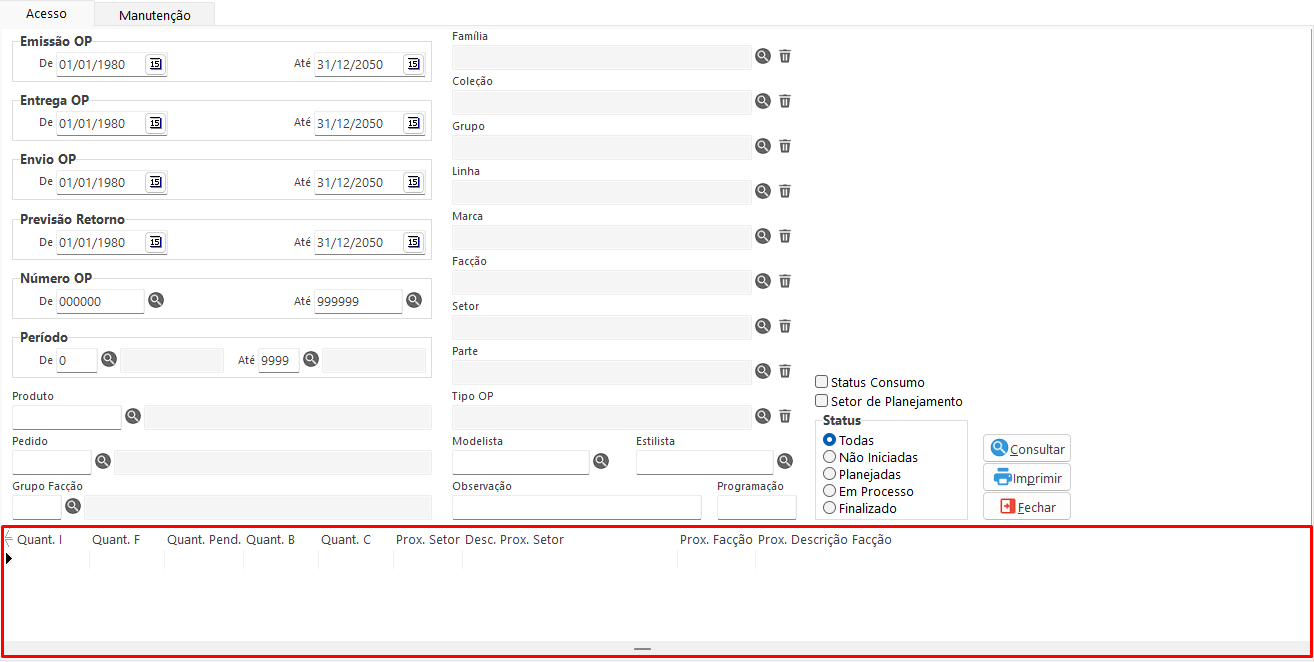1314x662 pixels.
Task: Open Número OP start lookup icon
Action: tap(156, 300)
